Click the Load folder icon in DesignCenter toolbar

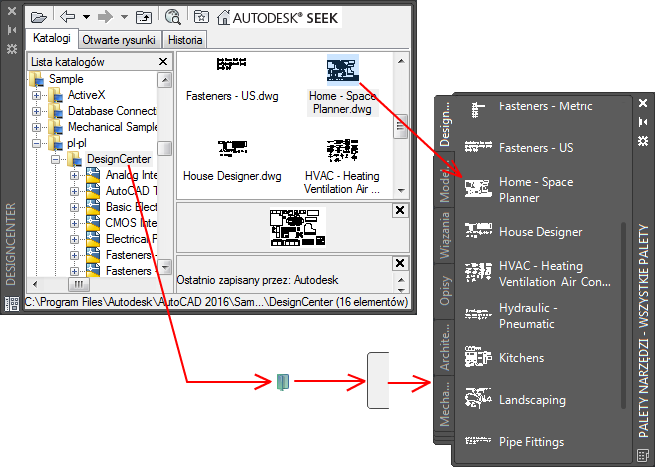[39, 17]
